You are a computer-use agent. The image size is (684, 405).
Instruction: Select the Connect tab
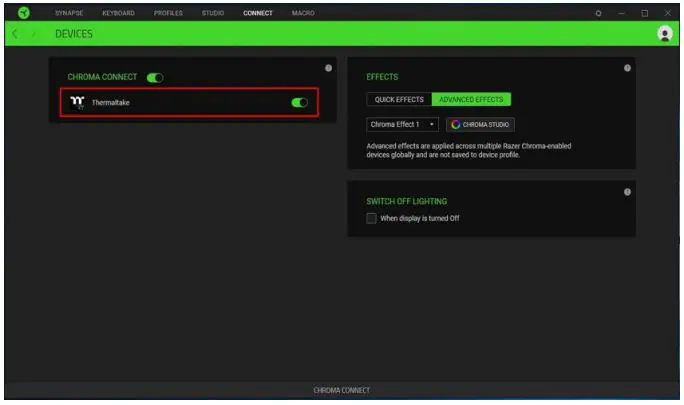[258, 13]
